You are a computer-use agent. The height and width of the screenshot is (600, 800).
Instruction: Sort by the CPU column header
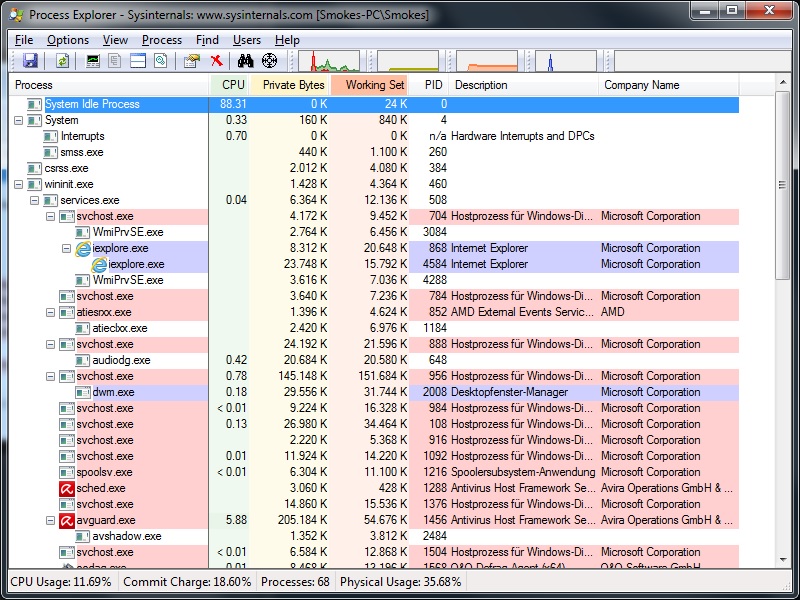229,85
